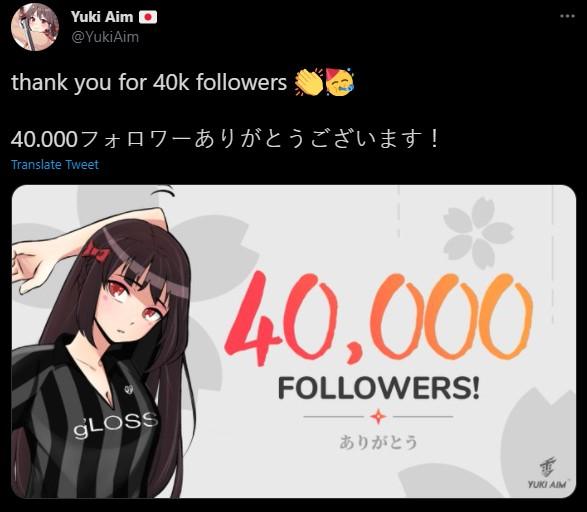This screenshot has width=587, height=512.
Task: Open the Yuki Aim display name link
Action: [102, 17]
